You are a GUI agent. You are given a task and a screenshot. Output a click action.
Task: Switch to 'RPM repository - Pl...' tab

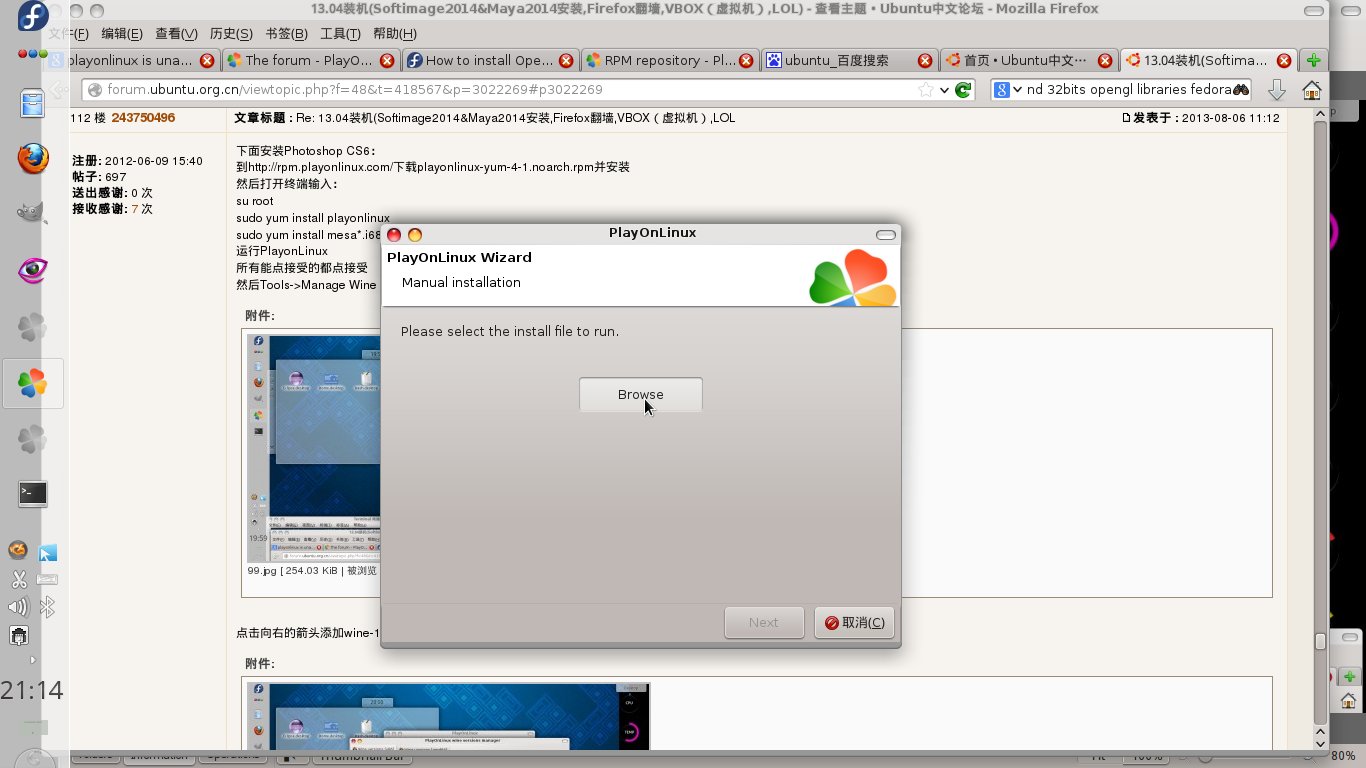tap(668, 60)
